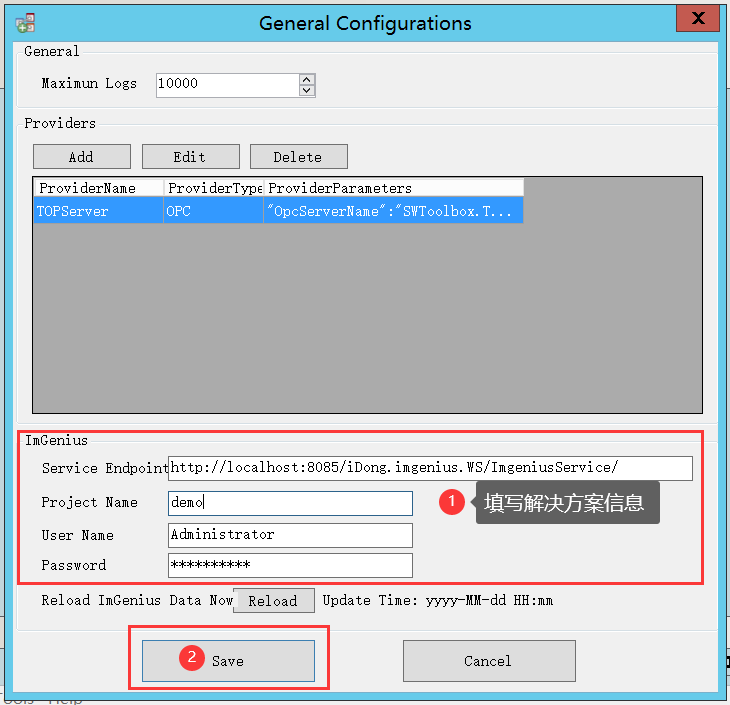730x705 pixels.
Task: Click into the Project Name field
Action: pyautogui.click(x=290, y=503)
